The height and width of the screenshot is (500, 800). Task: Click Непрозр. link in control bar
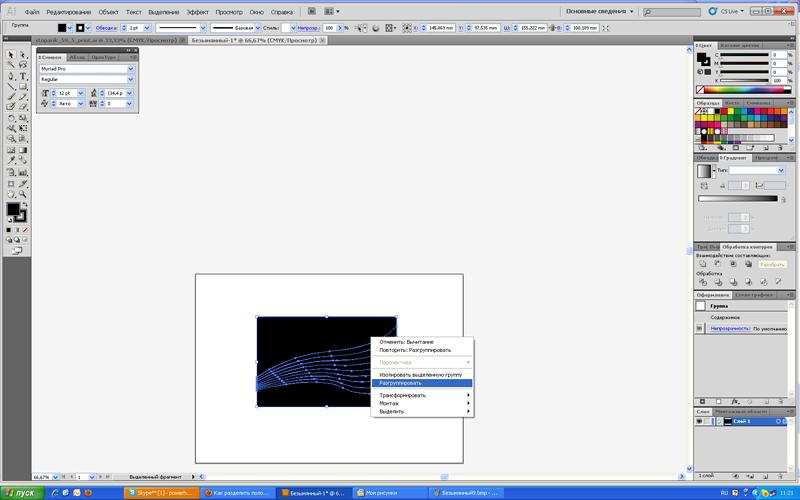309,28
